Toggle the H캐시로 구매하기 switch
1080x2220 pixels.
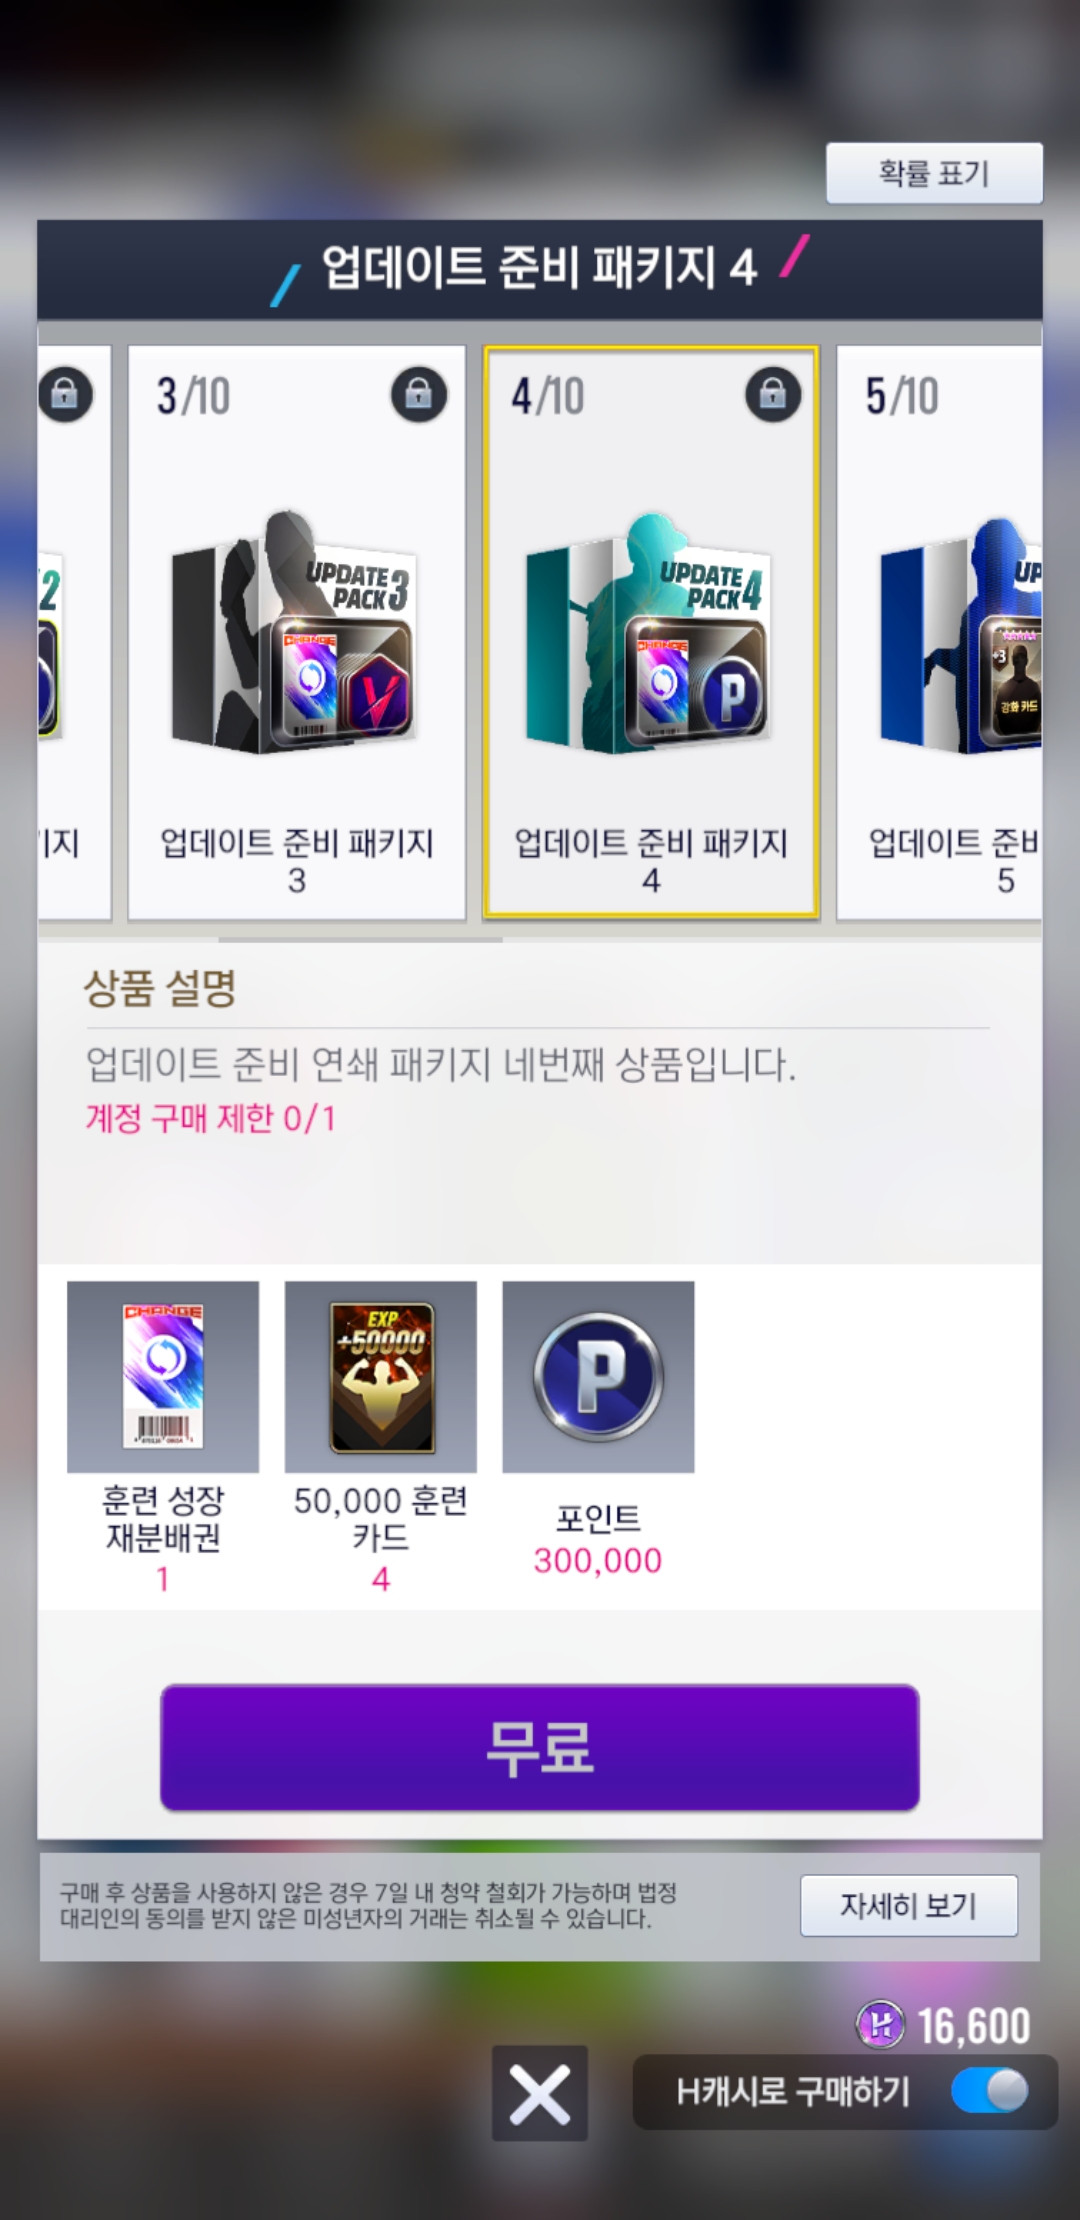click(x=989, y=2091)
